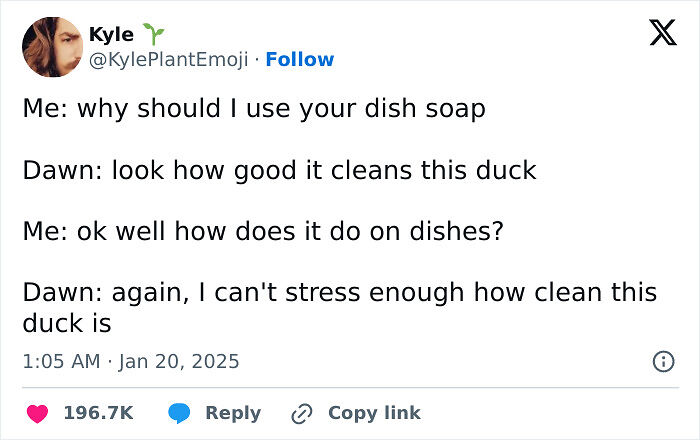Click the line "look how good it cleans this duck"
This screenshot has width=700, height=440.
pyautogui.click(x=279, y=170)
